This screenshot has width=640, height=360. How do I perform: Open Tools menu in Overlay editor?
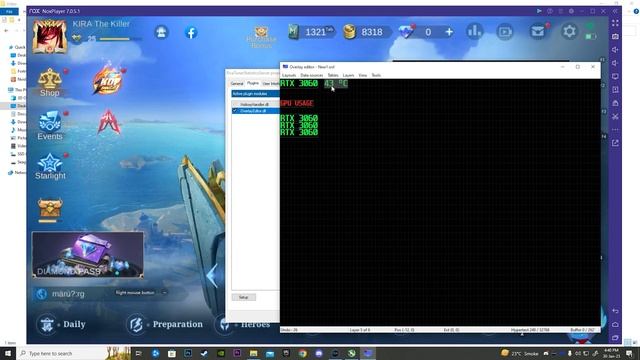[x=376, y=75]
